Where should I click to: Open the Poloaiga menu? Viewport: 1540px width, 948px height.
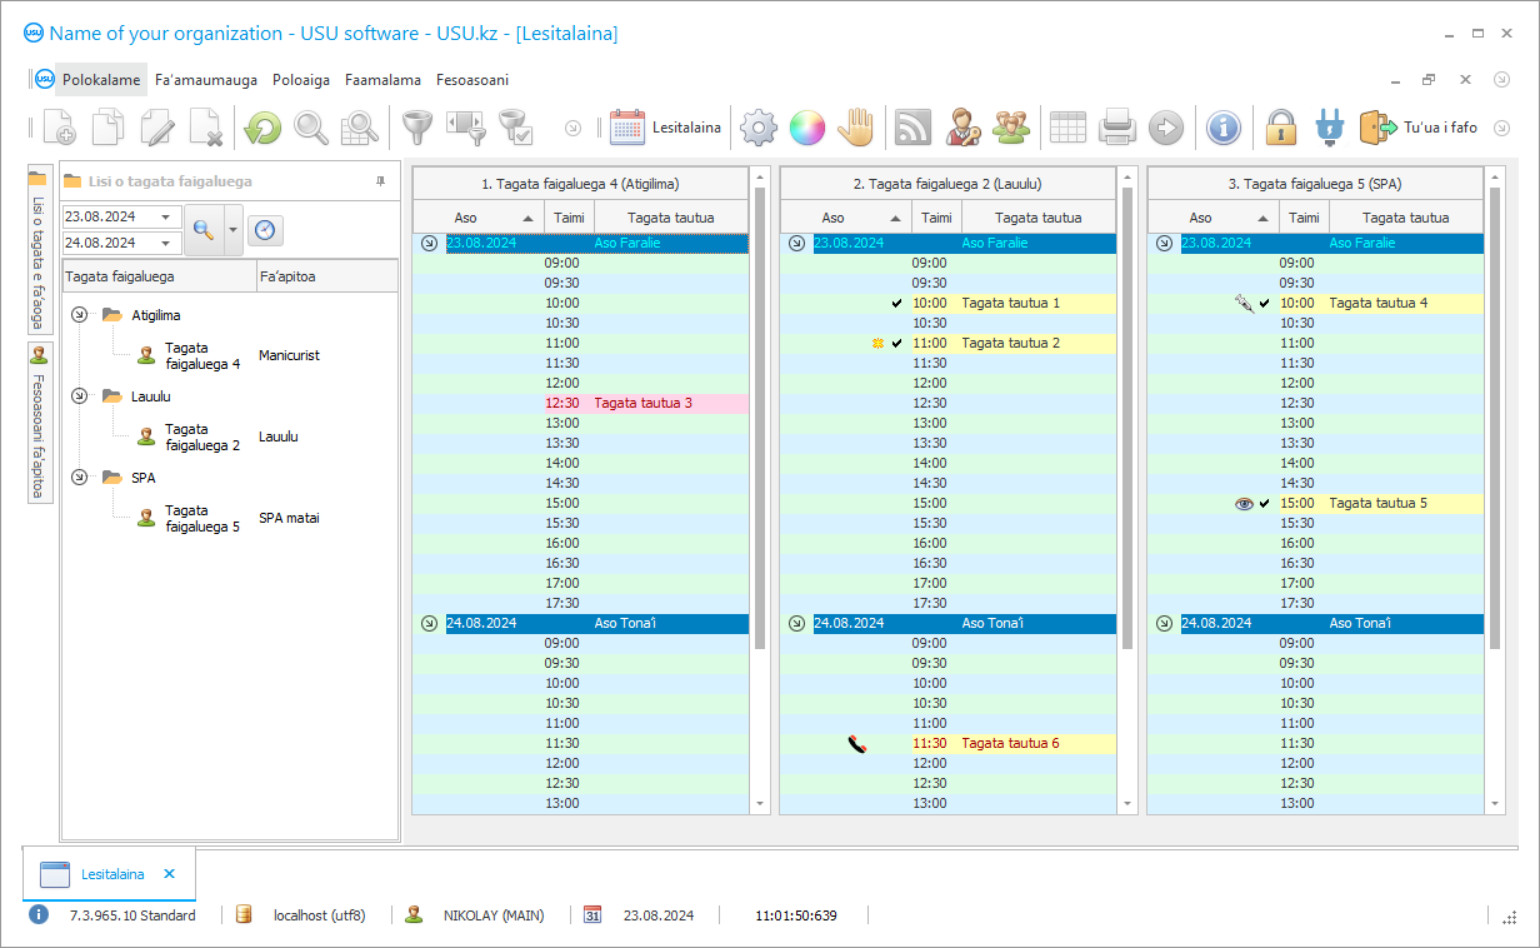301,80
